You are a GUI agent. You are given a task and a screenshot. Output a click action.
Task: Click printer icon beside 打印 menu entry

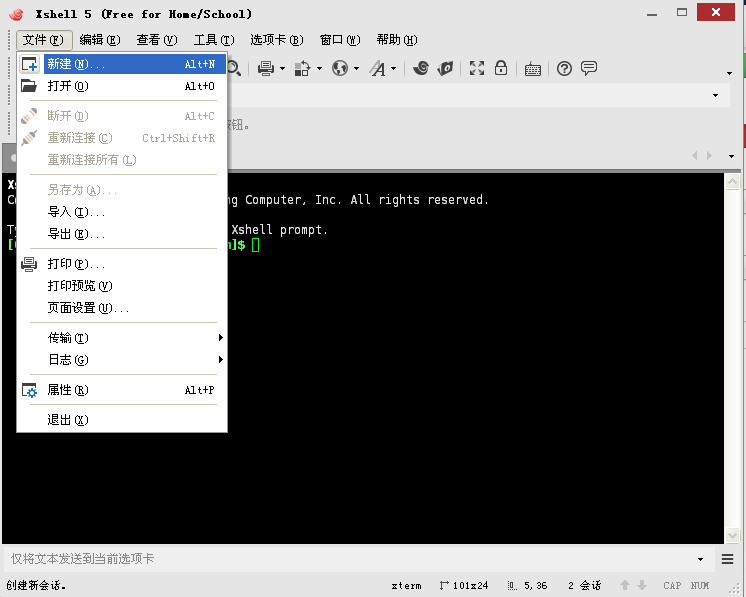point(29,264)
